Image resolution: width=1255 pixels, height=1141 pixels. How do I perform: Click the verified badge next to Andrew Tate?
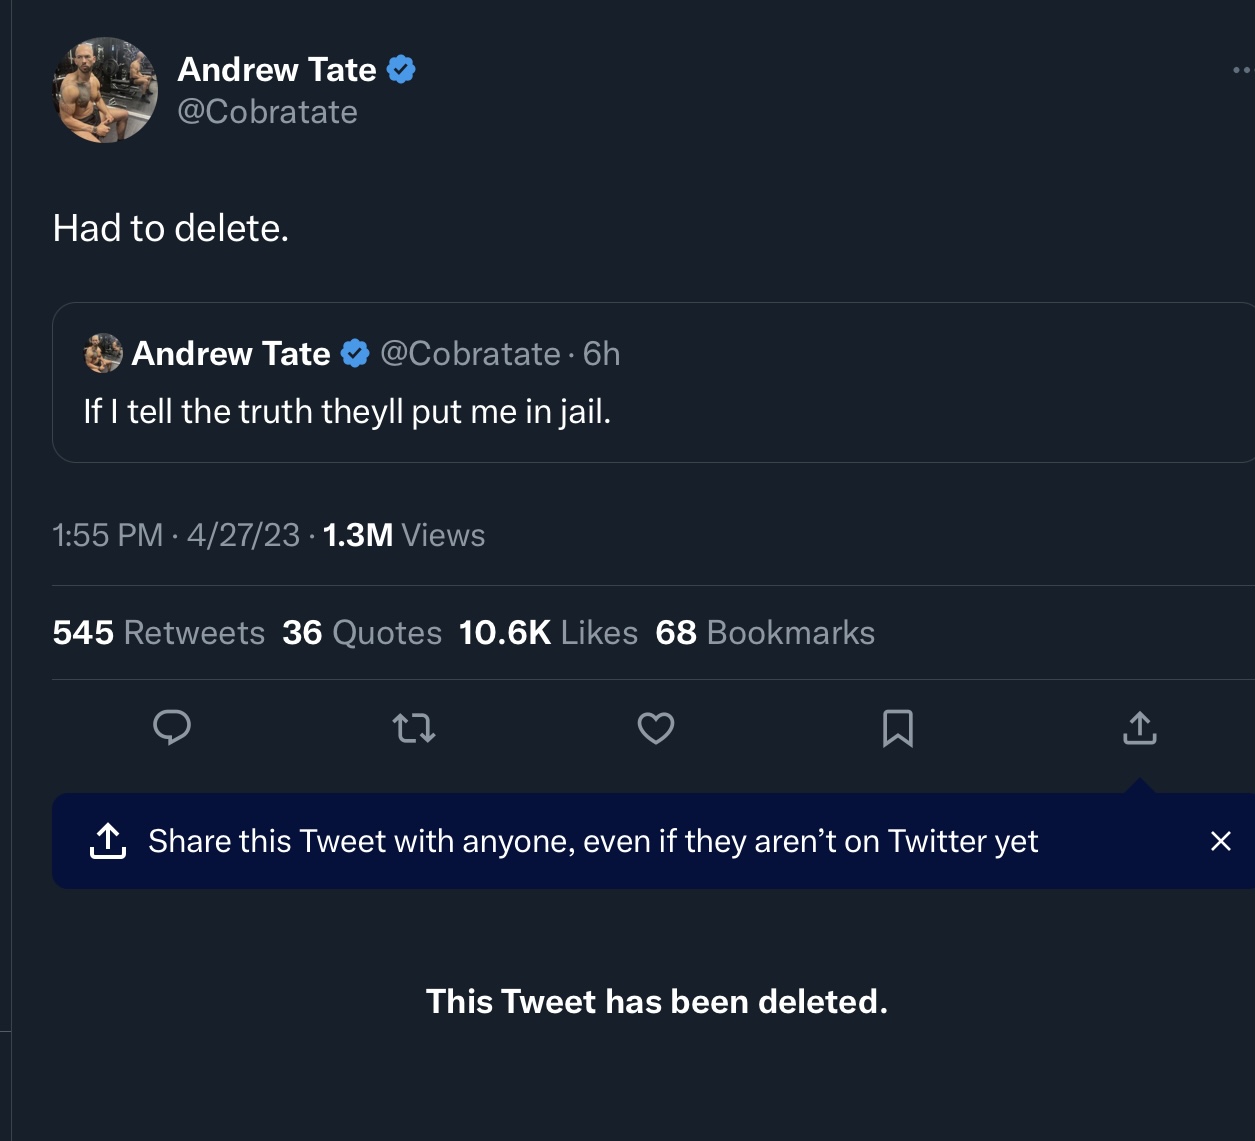click(x=403, y=68)
